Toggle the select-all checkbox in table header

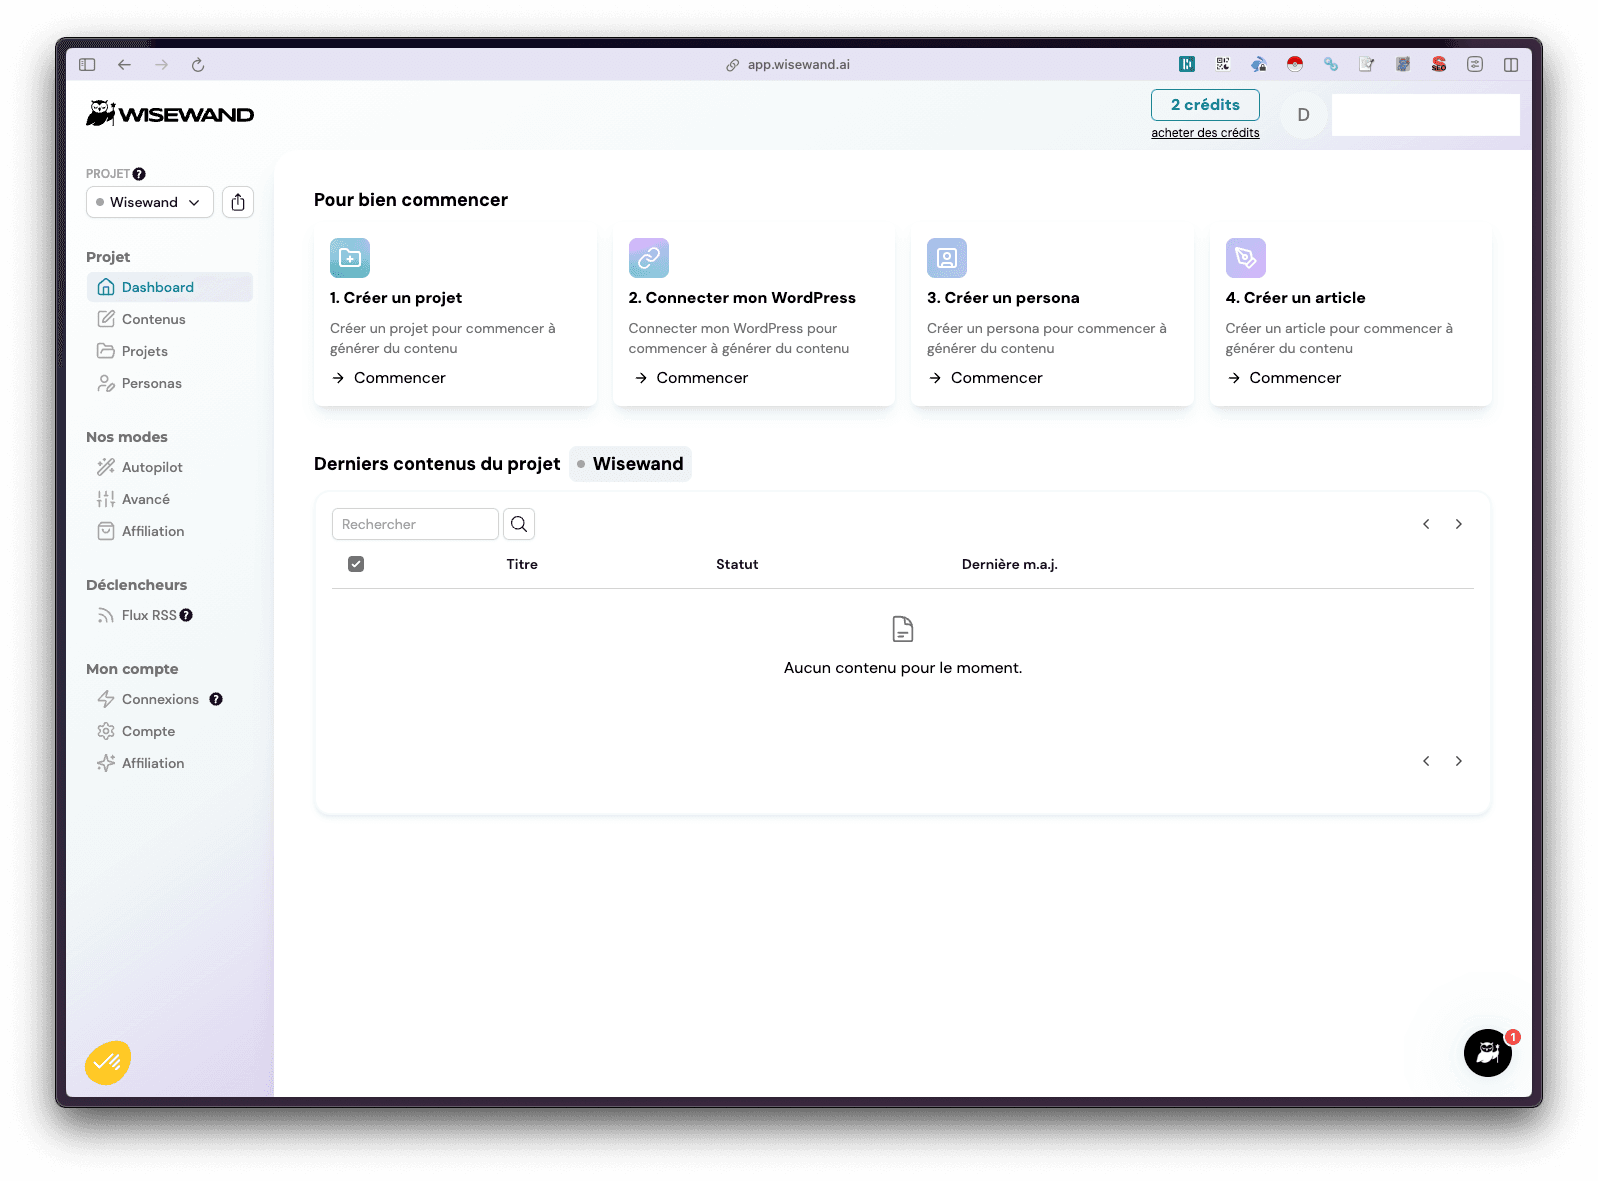(x=356, y=564)
